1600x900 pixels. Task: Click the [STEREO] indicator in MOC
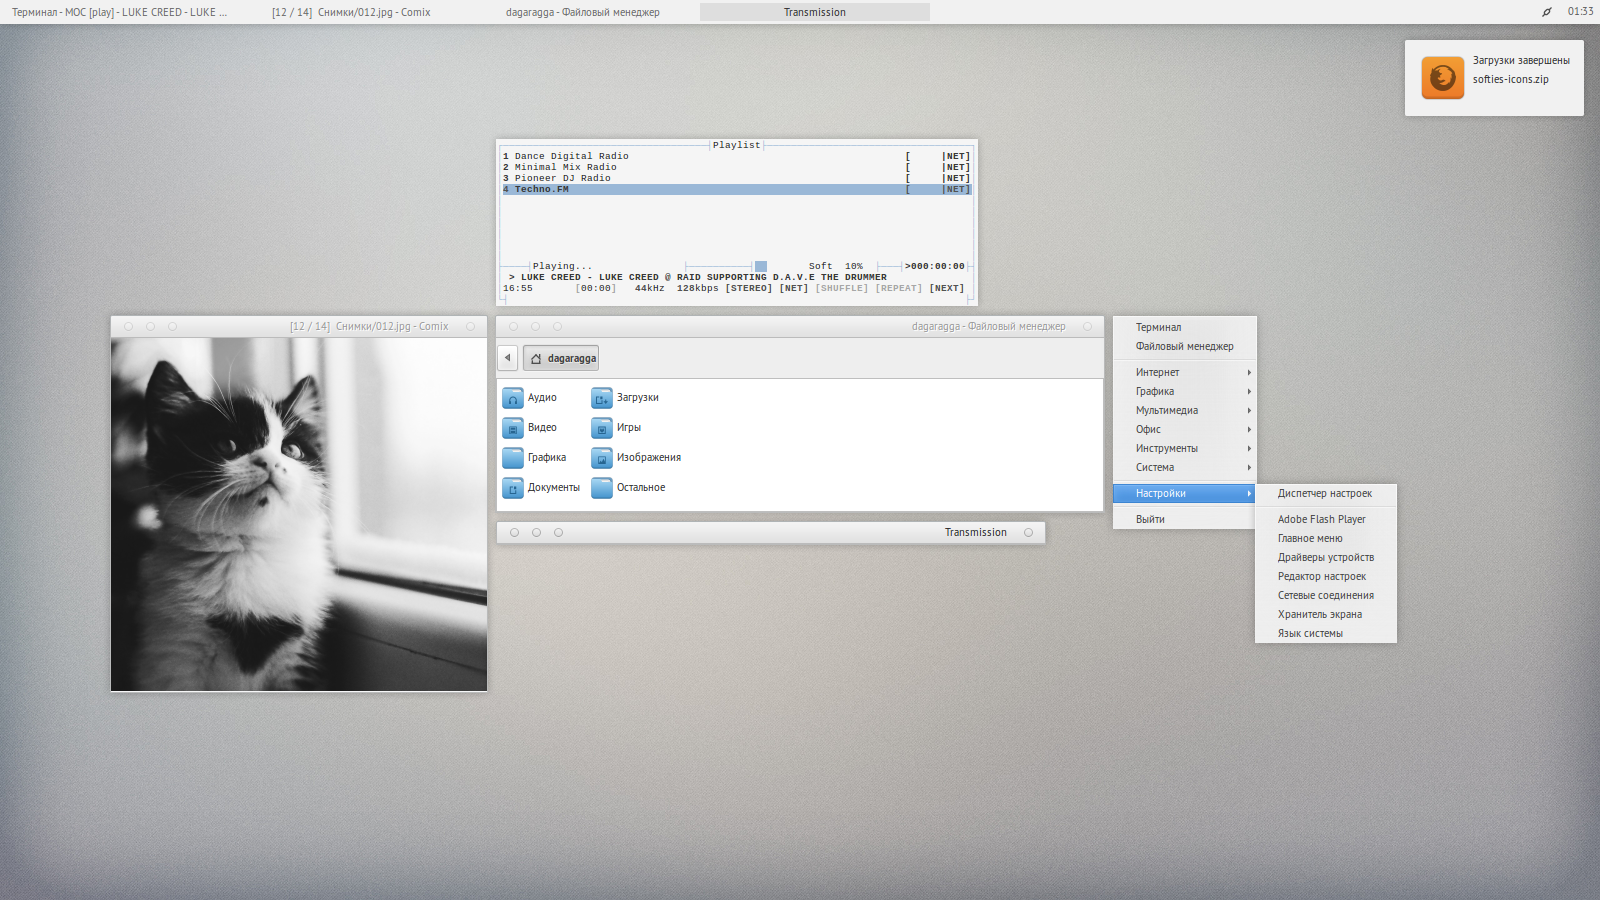[x=749, y=288]
